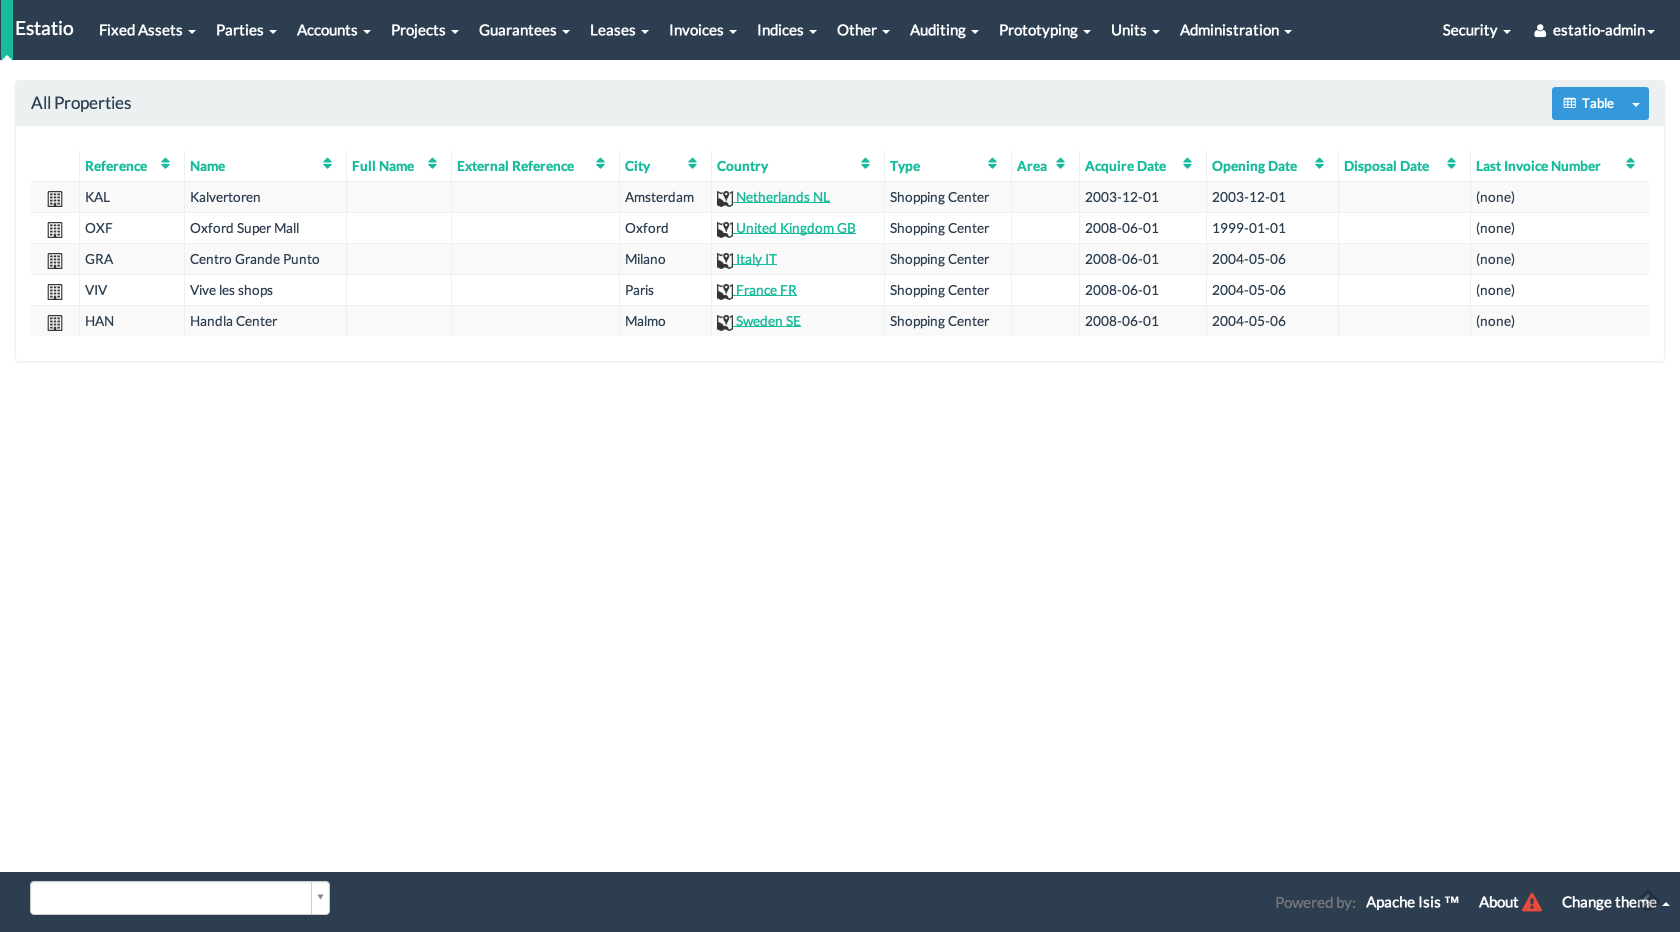Sort by Disposal Date column arrows
The height and width of the screenshot is (932, 1680).
point(1451,164)
